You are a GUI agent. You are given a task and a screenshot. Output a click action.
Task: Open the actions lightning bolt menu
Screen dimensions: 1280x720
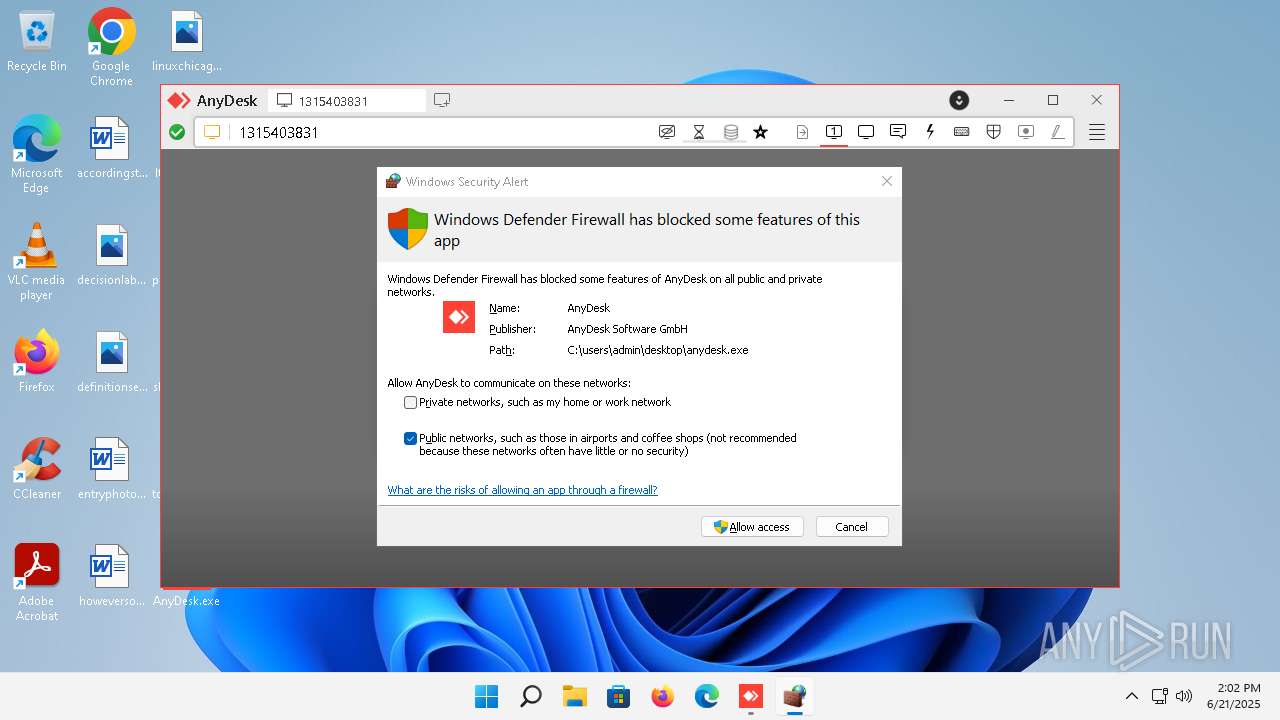(930, 132)
